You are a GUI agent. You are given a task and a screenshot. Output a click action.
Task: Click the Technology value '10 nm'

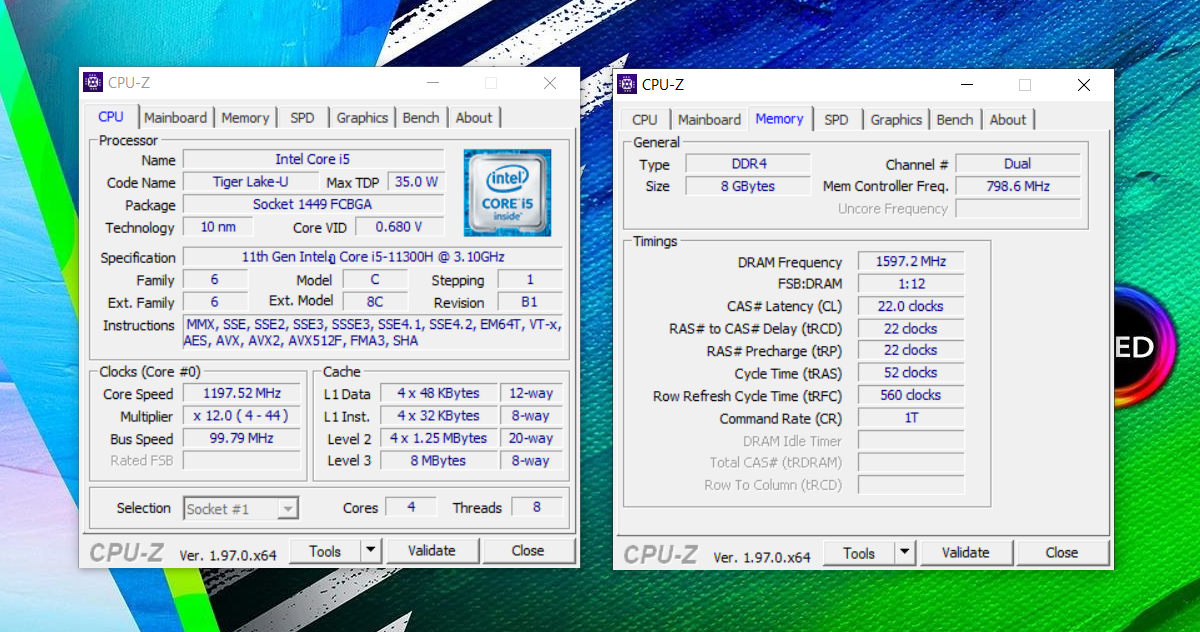pyautogui.click(x=218, y=228)
